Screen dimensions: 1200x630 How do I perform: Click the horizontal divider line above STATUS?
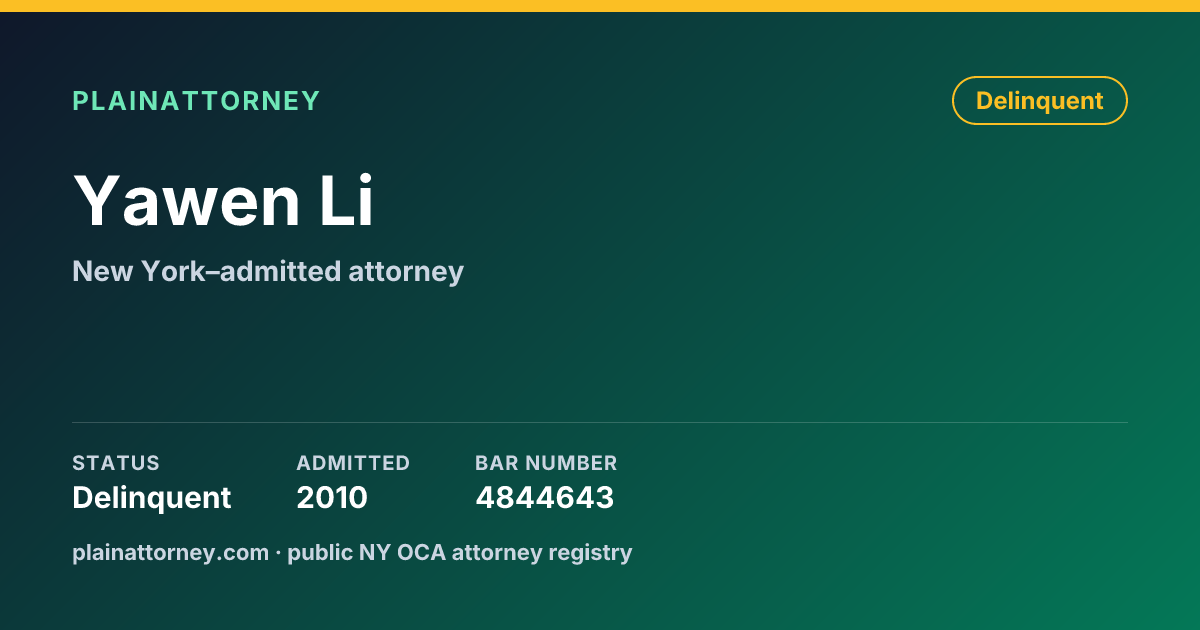[600, 422]
